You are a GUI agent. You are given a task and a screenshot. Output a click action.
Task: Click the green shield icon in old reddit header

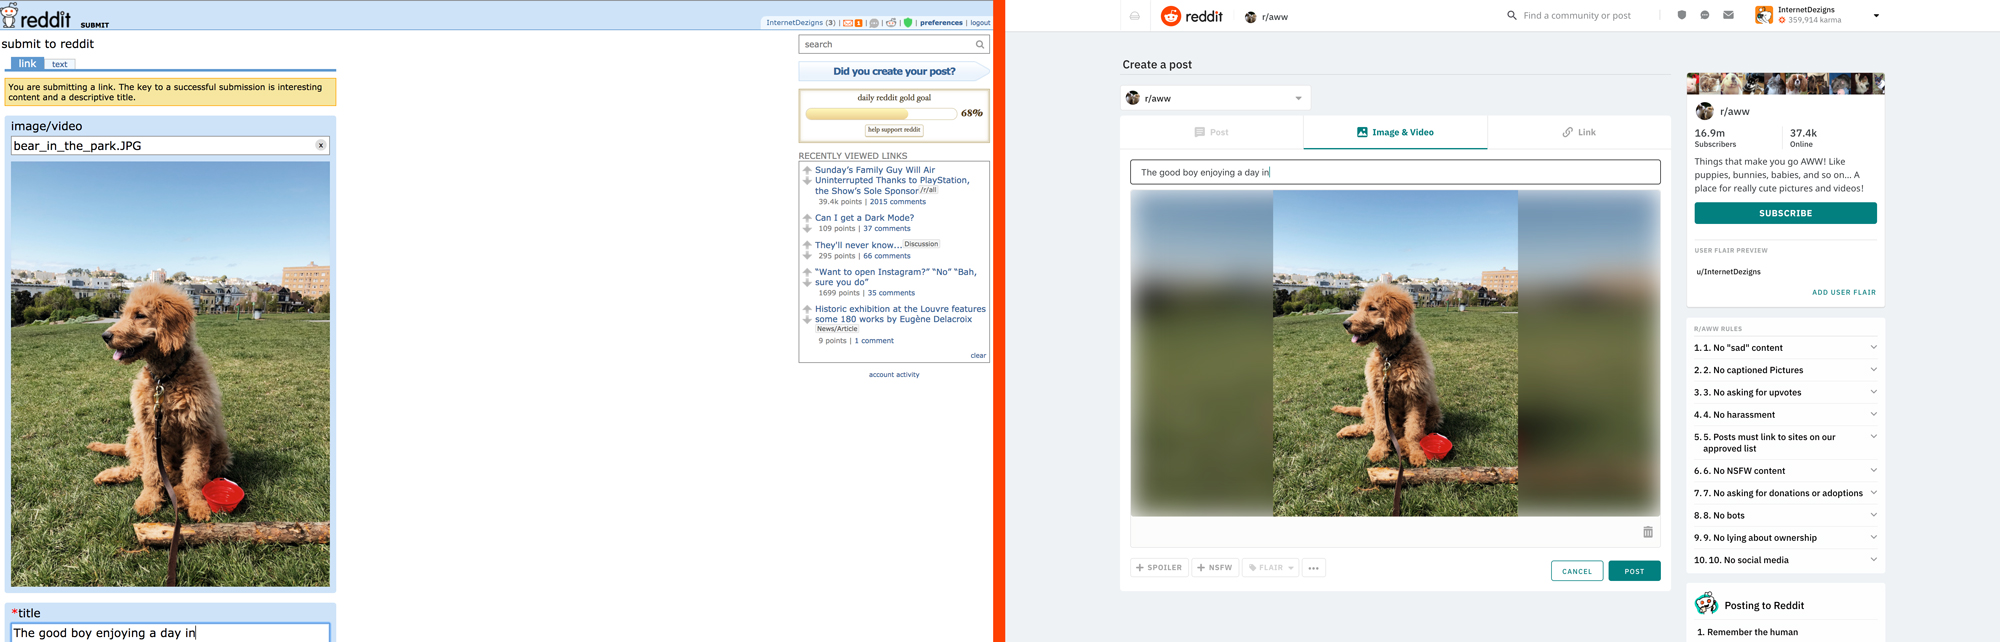(x=908, y=22)
